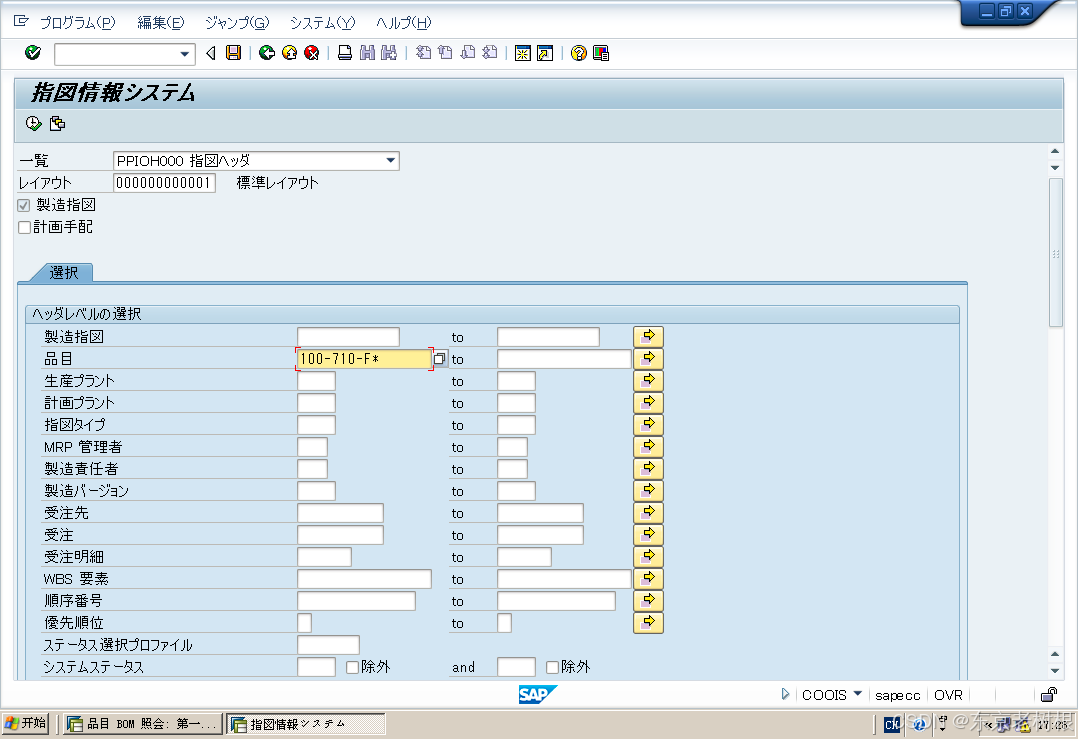Open multiple selection for 製造指図 row
Screen dimensions: 1078x739
point(648,337)
